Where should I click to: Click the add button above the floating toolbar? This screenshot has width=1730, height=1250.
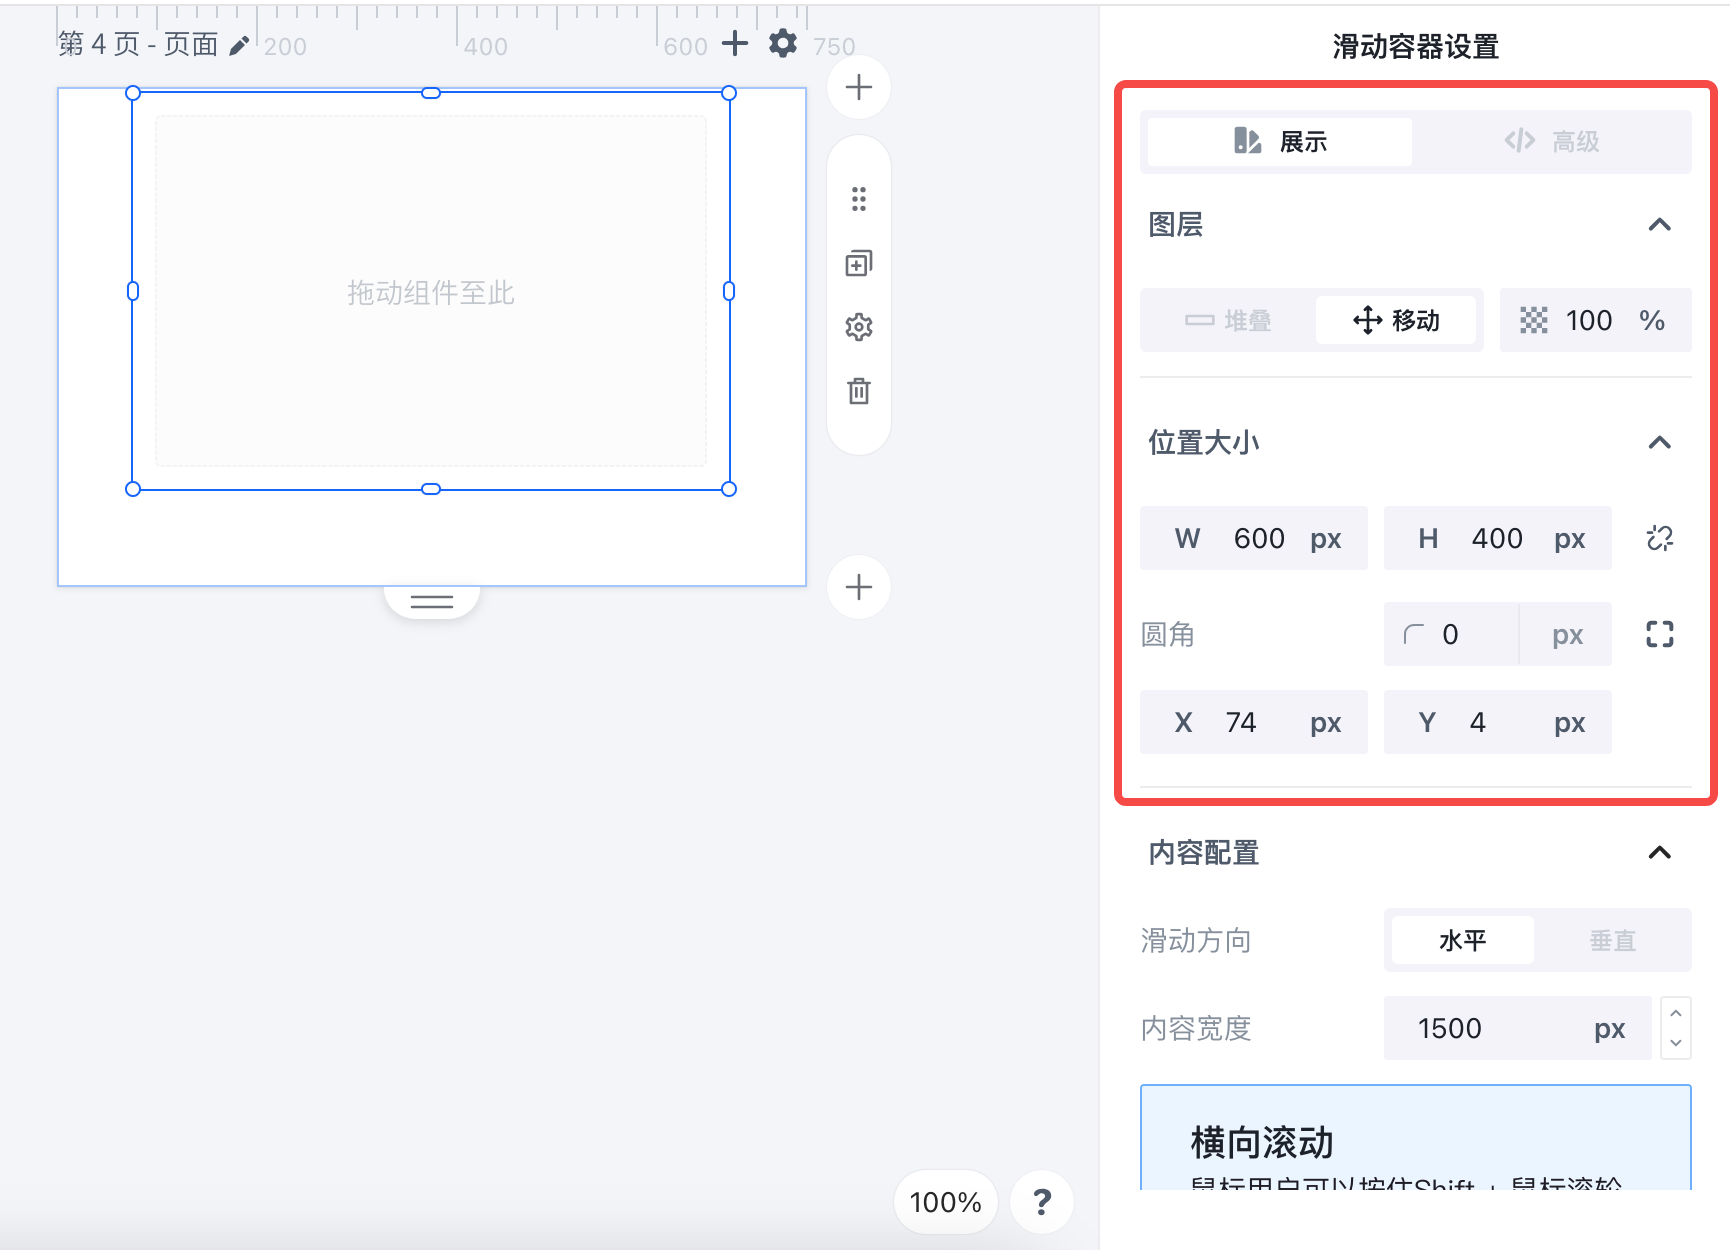(x=859, y=87)
